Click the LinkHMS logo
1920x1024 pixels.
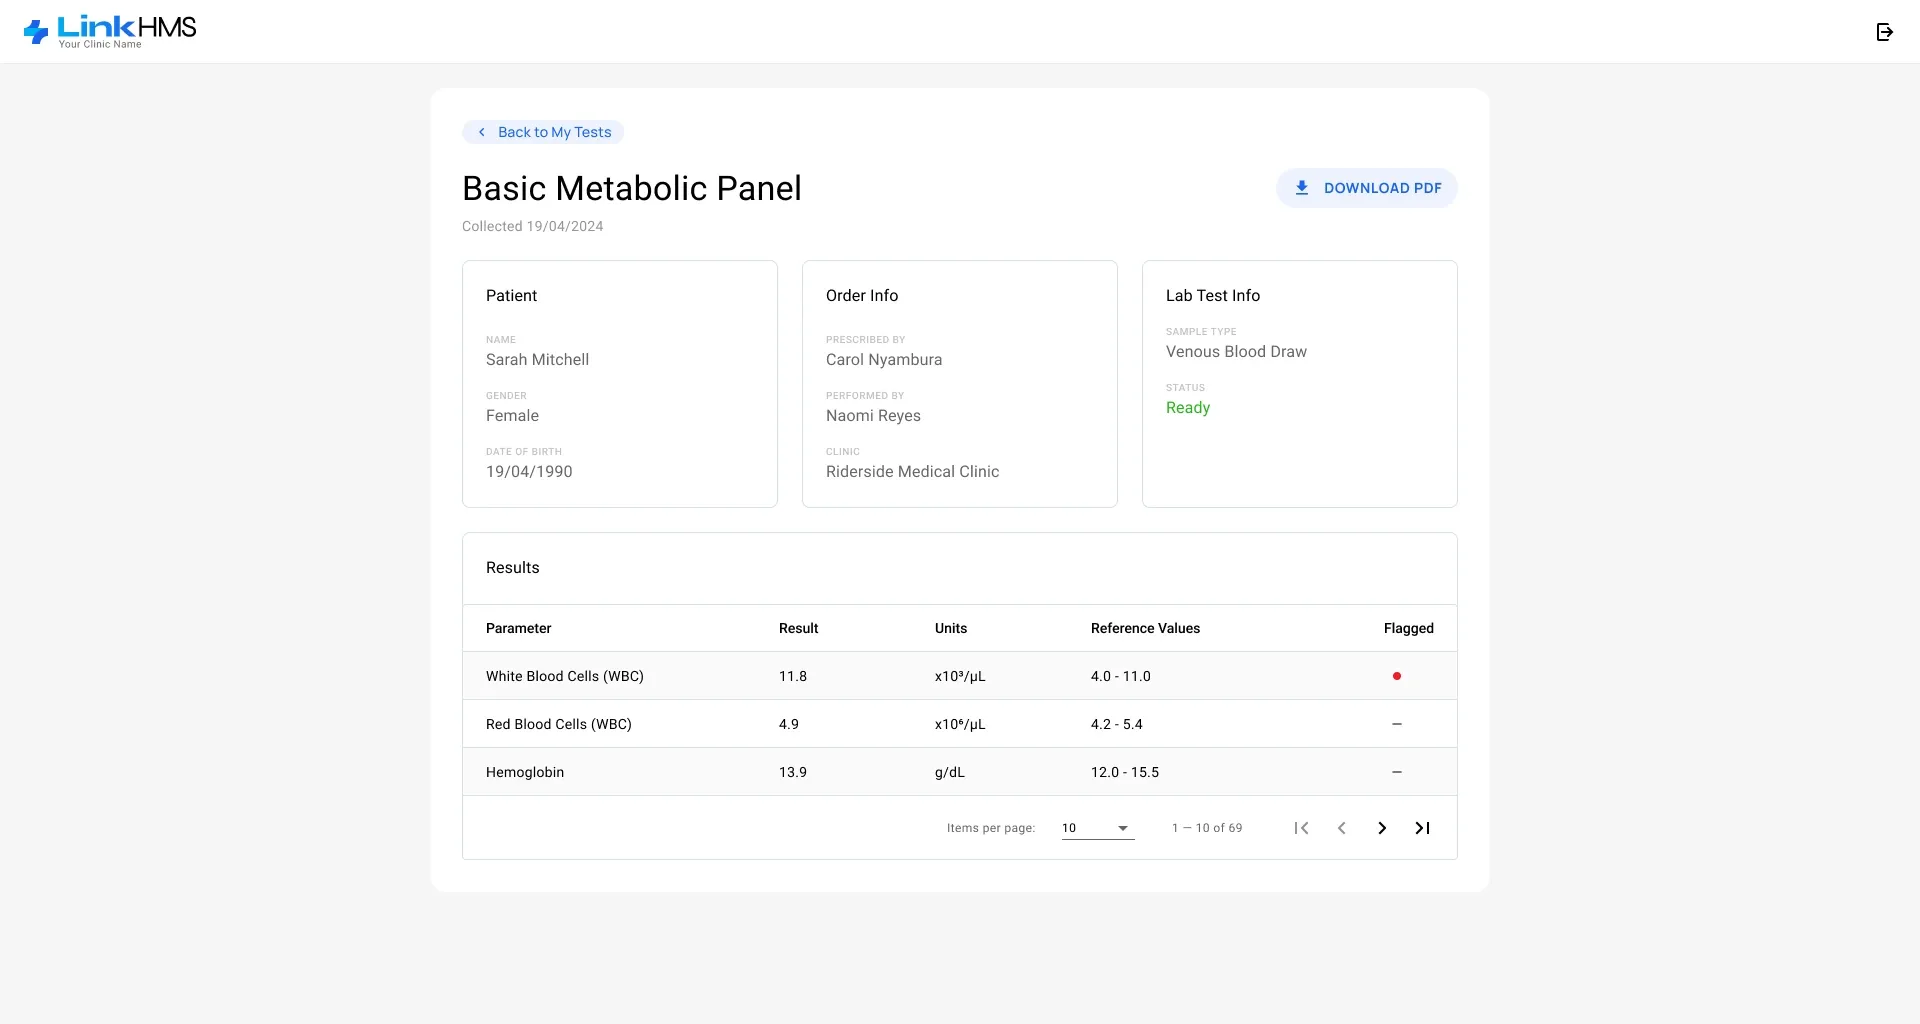[110, 32]
